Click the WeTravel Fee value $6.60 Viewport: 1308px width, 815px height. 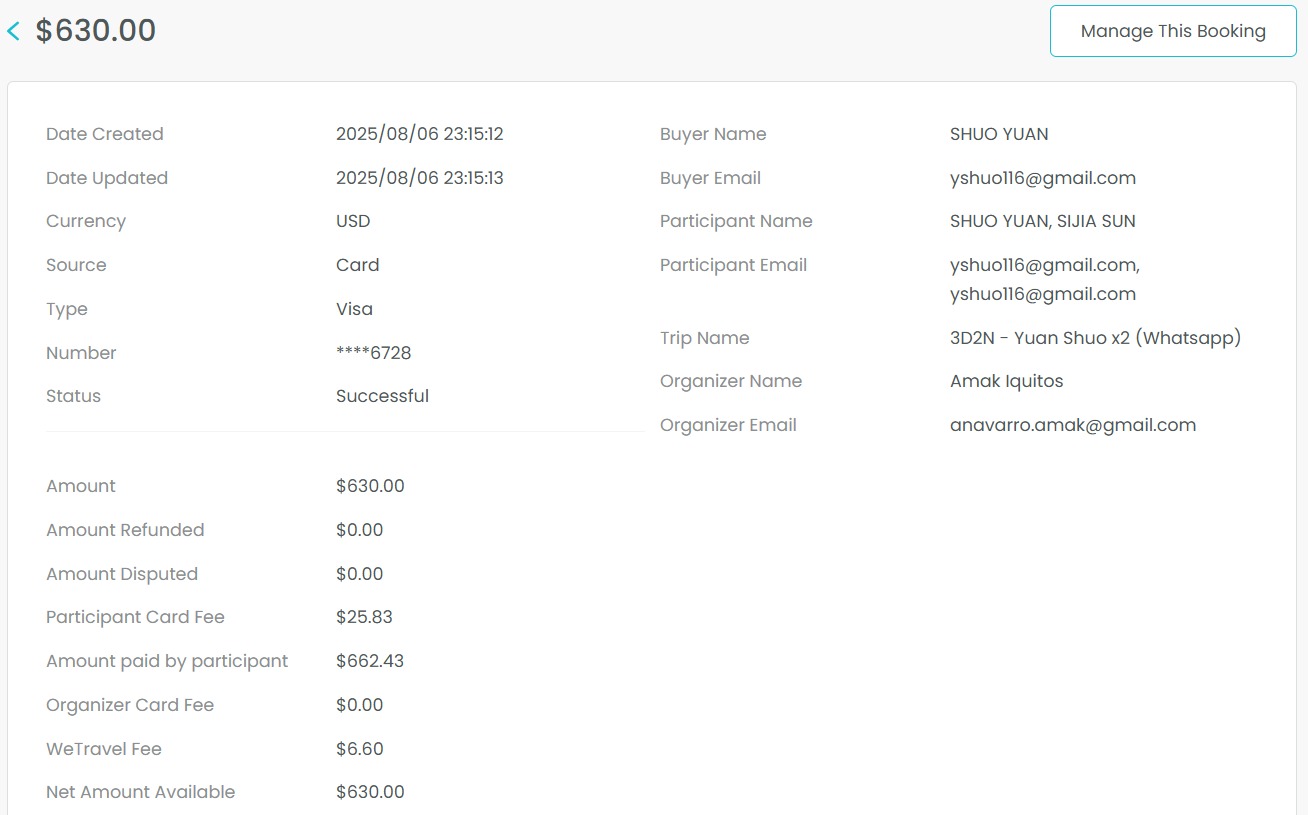[x=359, y=749]
